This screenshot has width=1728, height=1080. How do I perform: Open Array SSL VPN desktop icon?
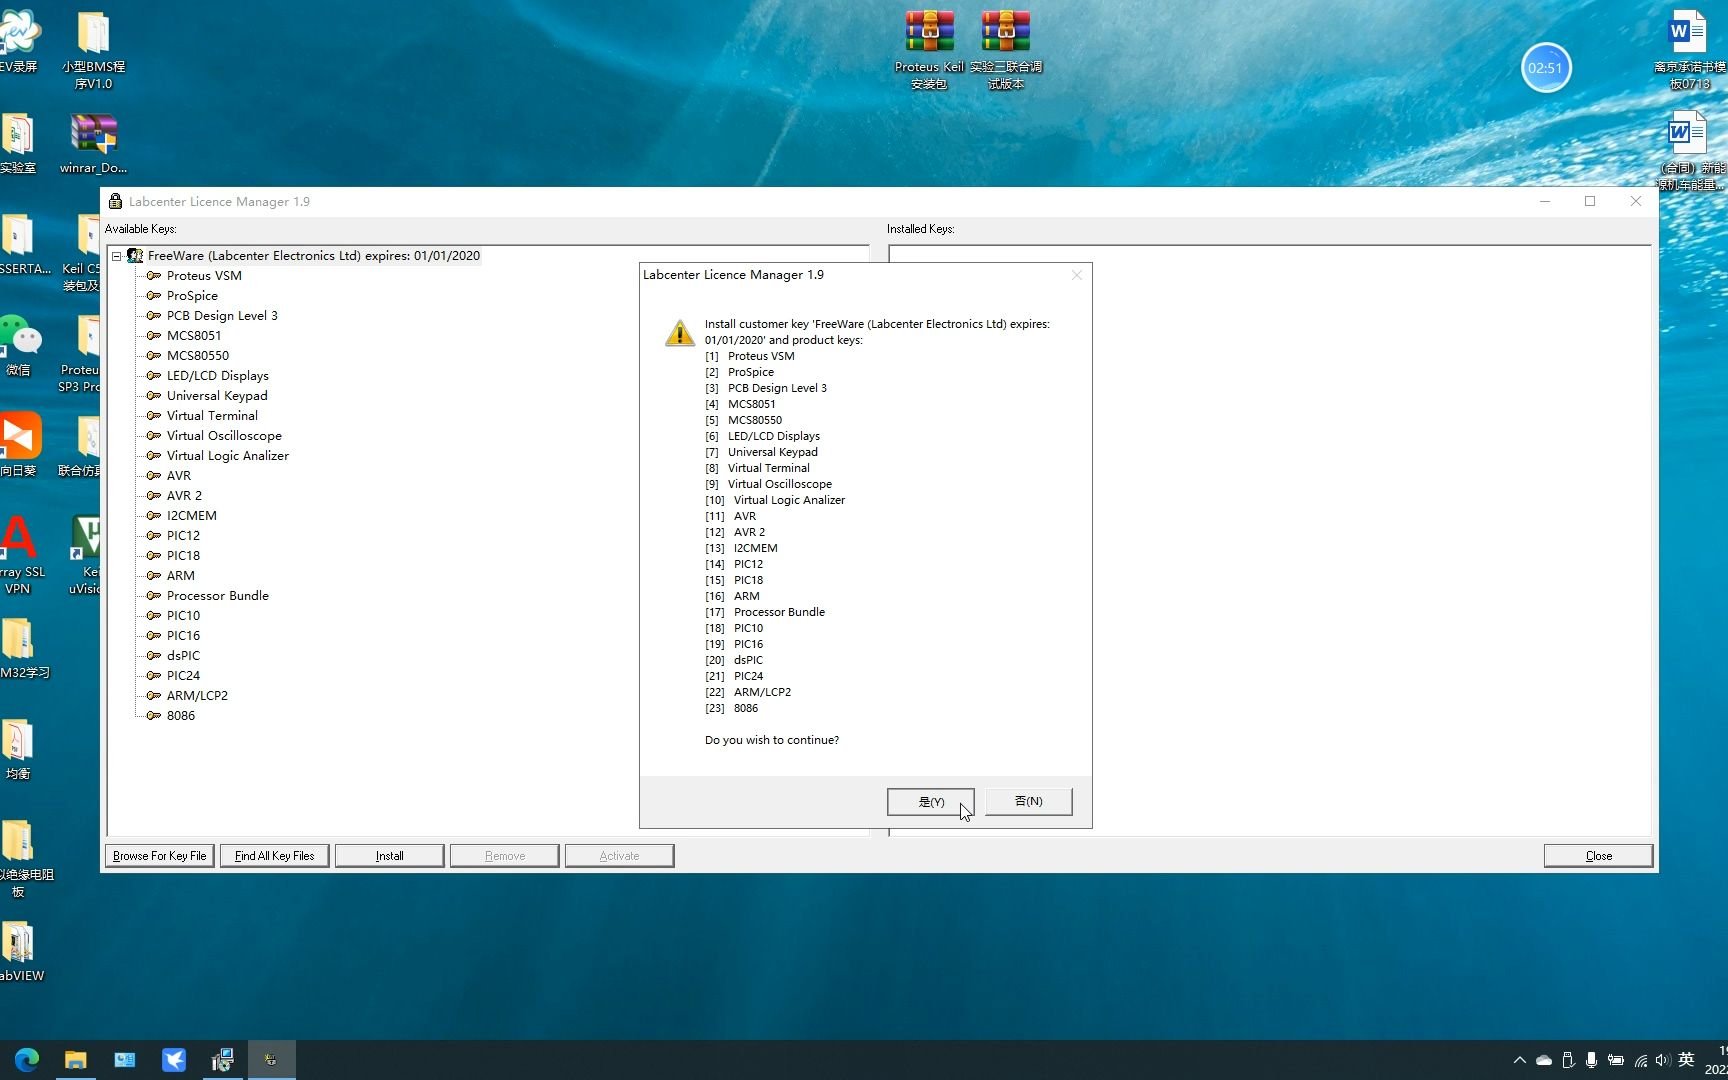coord(19,555)
